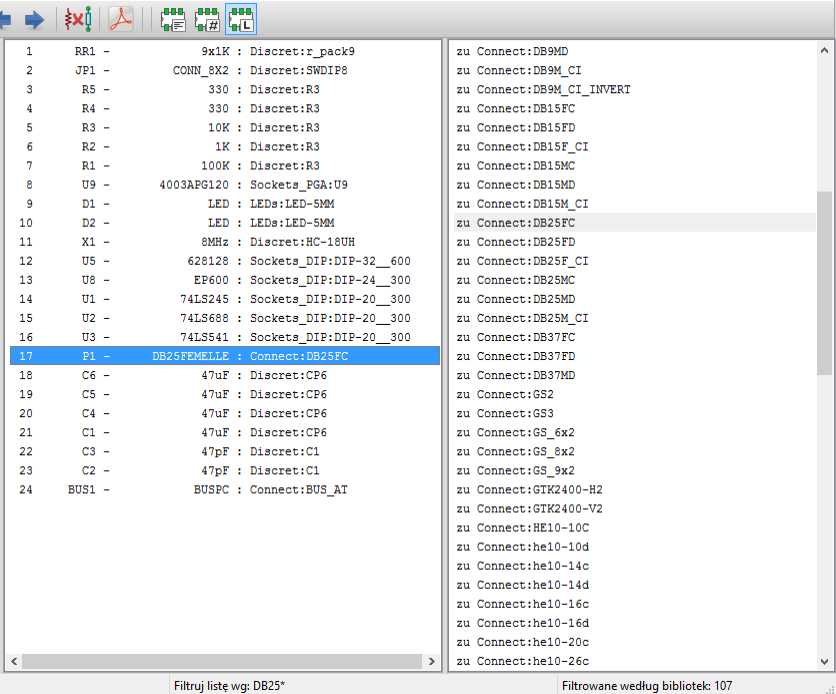Image resolution: width=836 pixels, height=694 pixels.
Task: Choose footprint Connect:GS2
Action: (634, 394)
